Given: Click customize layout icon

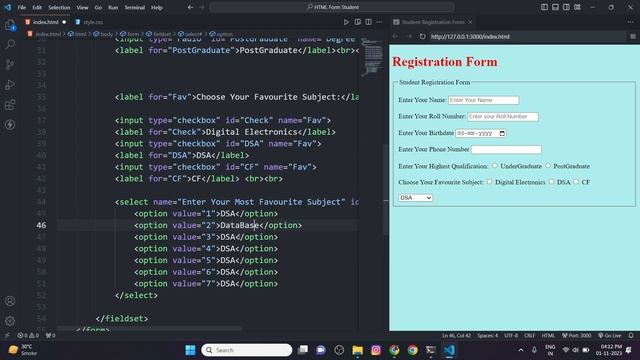Looking at the screenshot, I should pyautogui.click(x=577, y=7).
